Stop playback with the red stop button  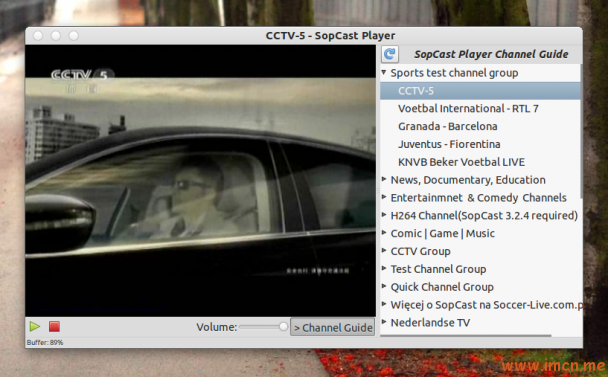point(54,327)
